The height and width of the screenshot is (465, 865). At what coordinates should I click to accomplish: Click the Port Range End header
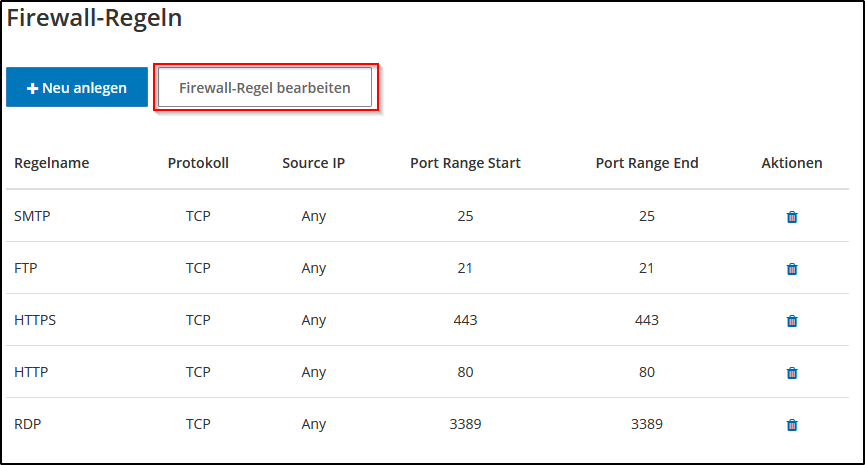pyautogui.click(x=647, y=163)
